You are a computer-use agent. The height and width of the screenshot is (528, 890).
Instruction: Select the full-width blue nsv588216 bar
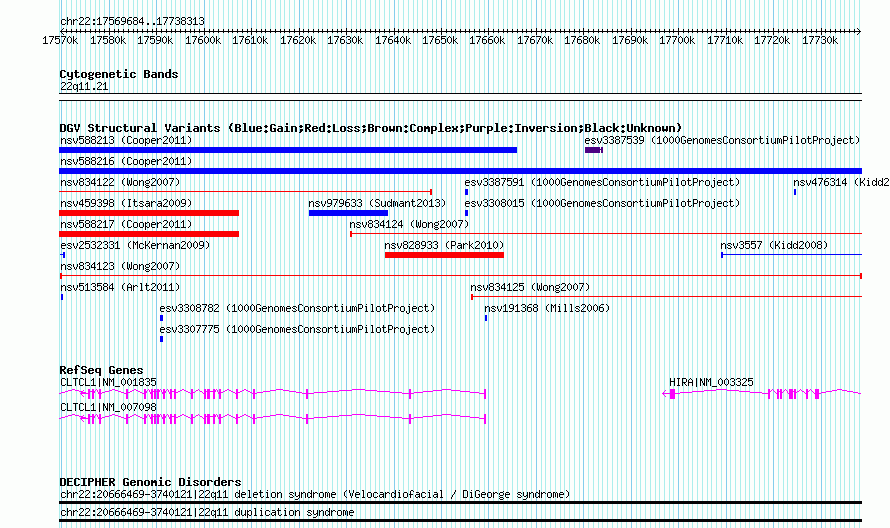pos(460,171)
